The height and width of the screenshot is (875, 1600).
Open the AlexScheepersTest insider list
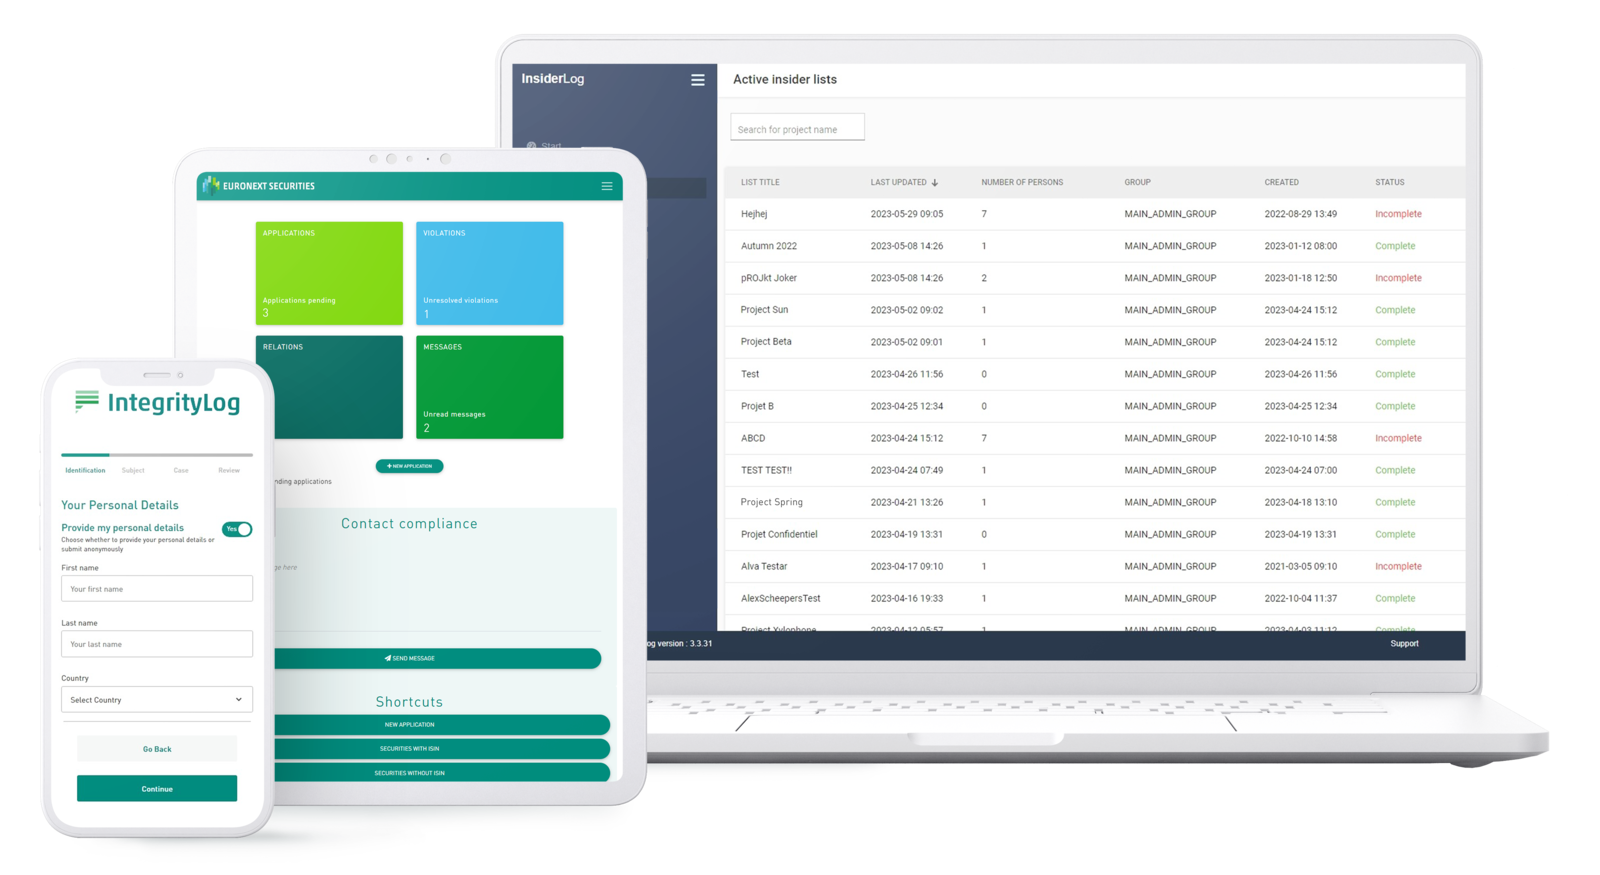tap(1095, 598)
